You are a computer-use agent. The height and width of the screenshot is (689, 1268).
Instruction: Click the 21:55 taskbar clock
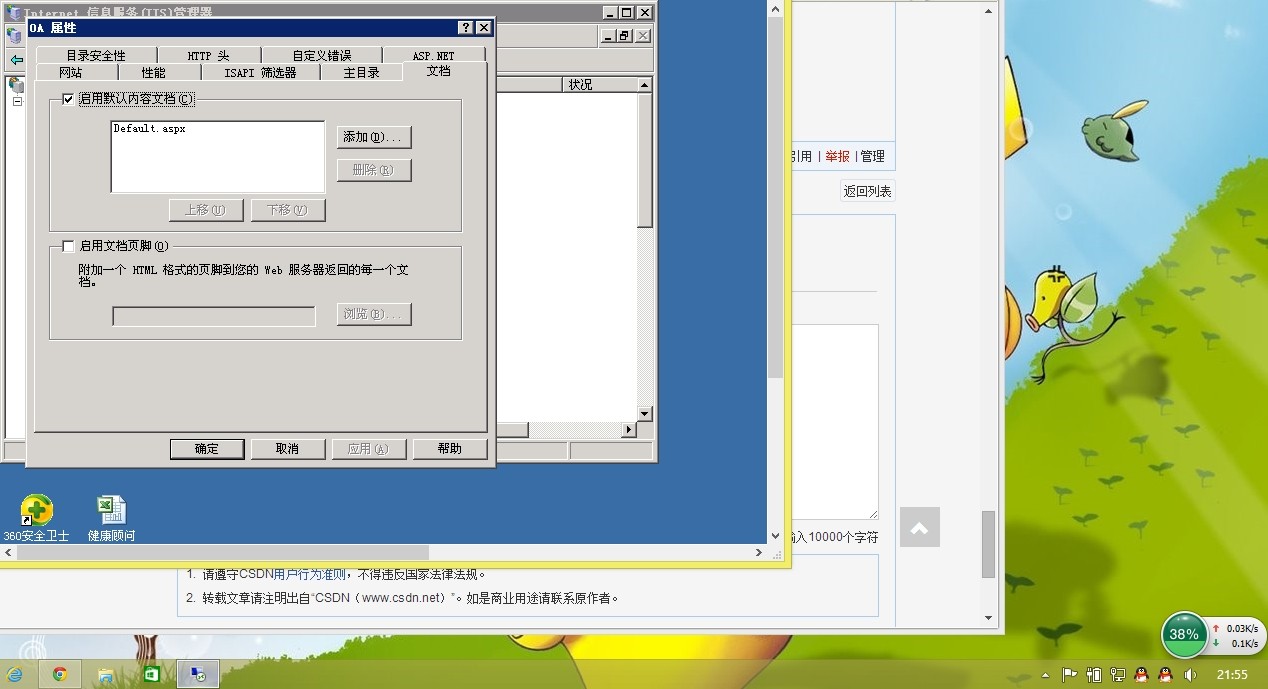tap(1233, 675)
